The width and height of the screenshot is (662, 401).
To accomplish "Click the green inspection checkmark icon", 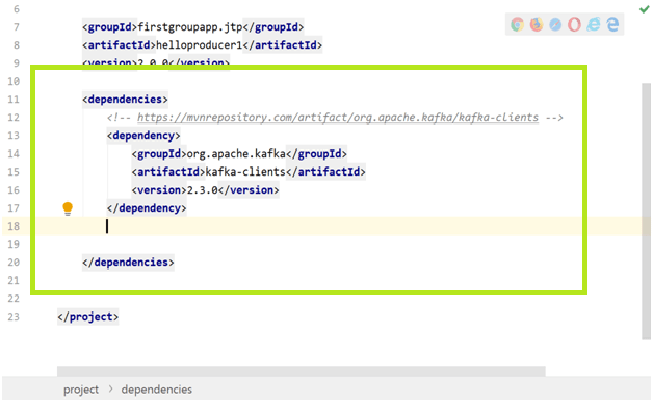I will tap(644, 9).
